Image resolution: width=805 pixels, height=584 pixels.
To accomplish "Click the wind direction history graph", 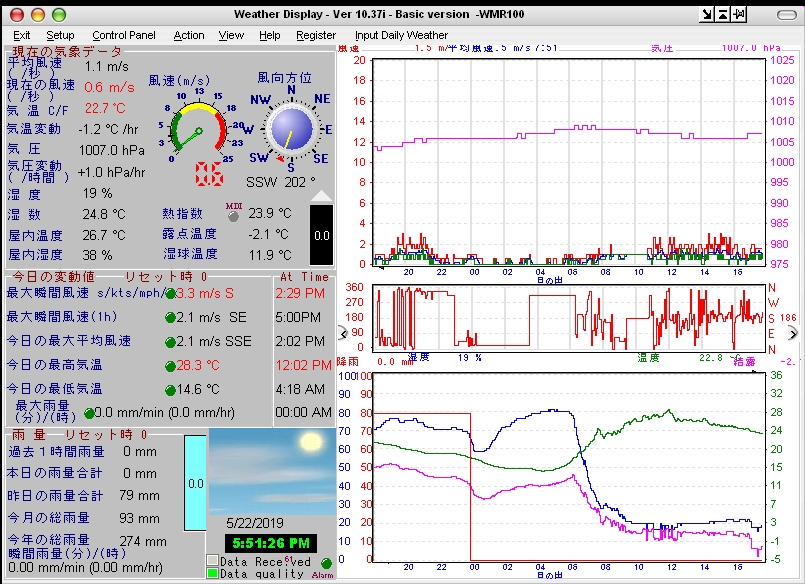I will coord(569,317).
